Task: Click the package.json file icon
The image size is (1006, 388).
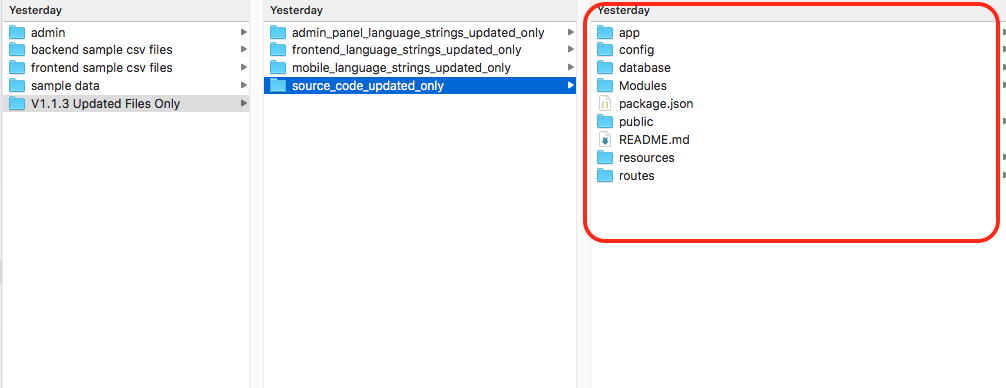Action: pos(604,103)
